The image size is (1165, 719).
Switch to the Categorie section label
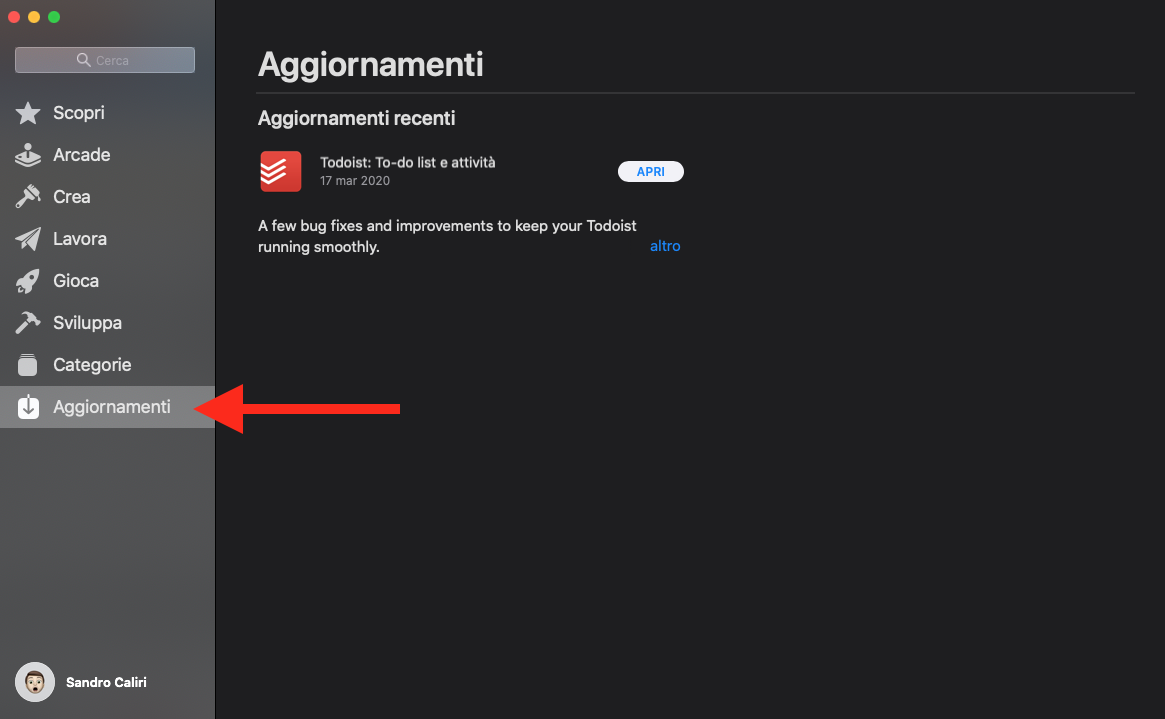pos(92,365)
